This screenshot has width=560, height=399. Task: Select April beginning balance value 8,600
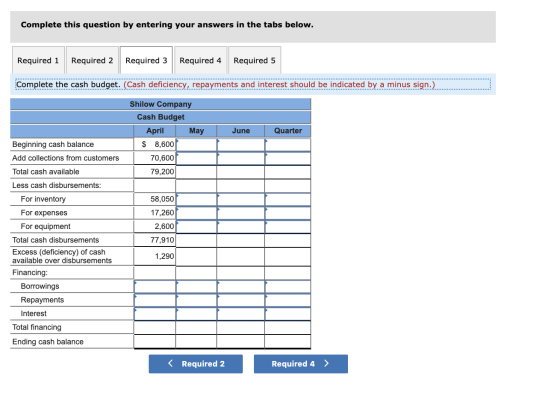(x=164, y=144)
